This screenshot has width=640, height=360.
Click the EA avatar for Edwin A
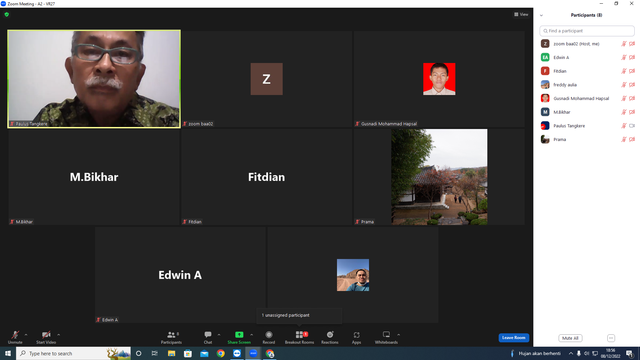pos(545,58)
